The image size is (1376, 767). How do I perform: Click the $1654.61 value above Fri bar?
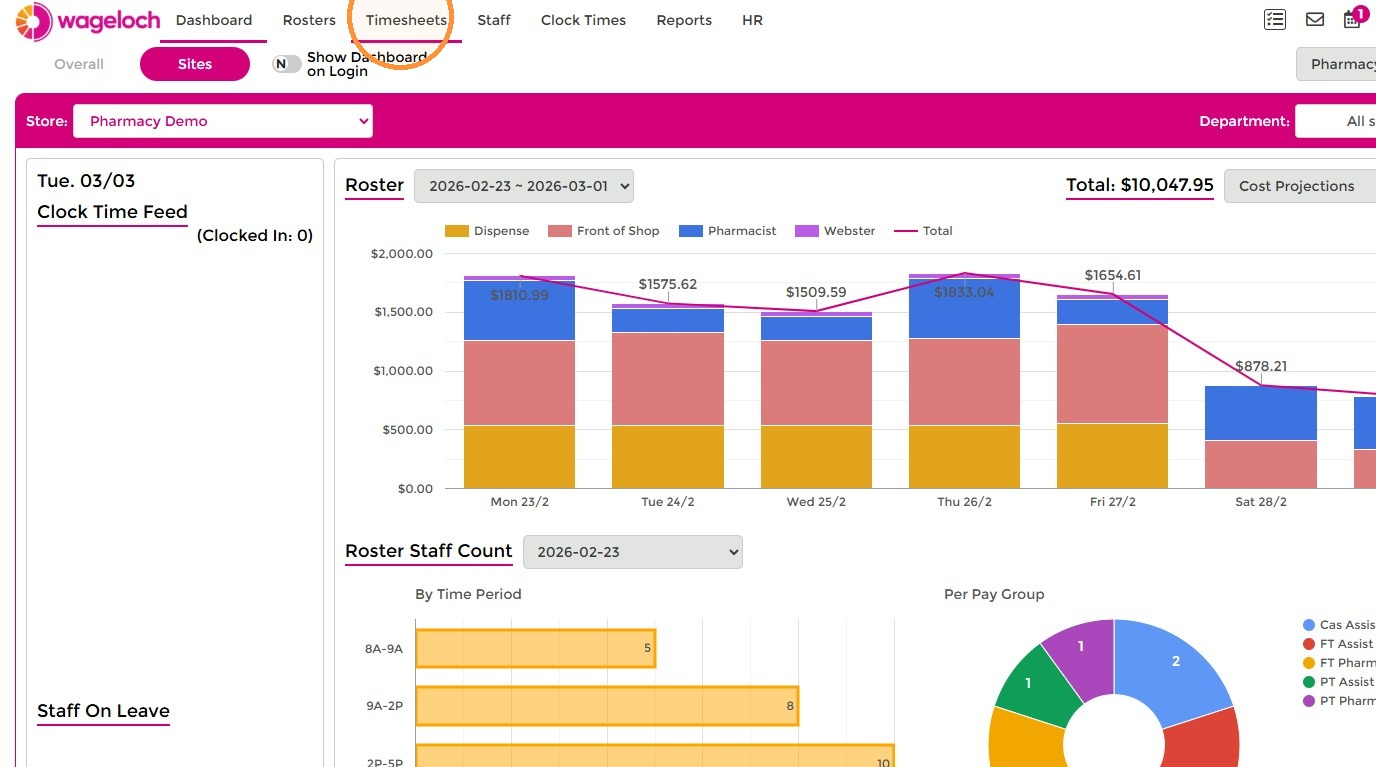1113,275
